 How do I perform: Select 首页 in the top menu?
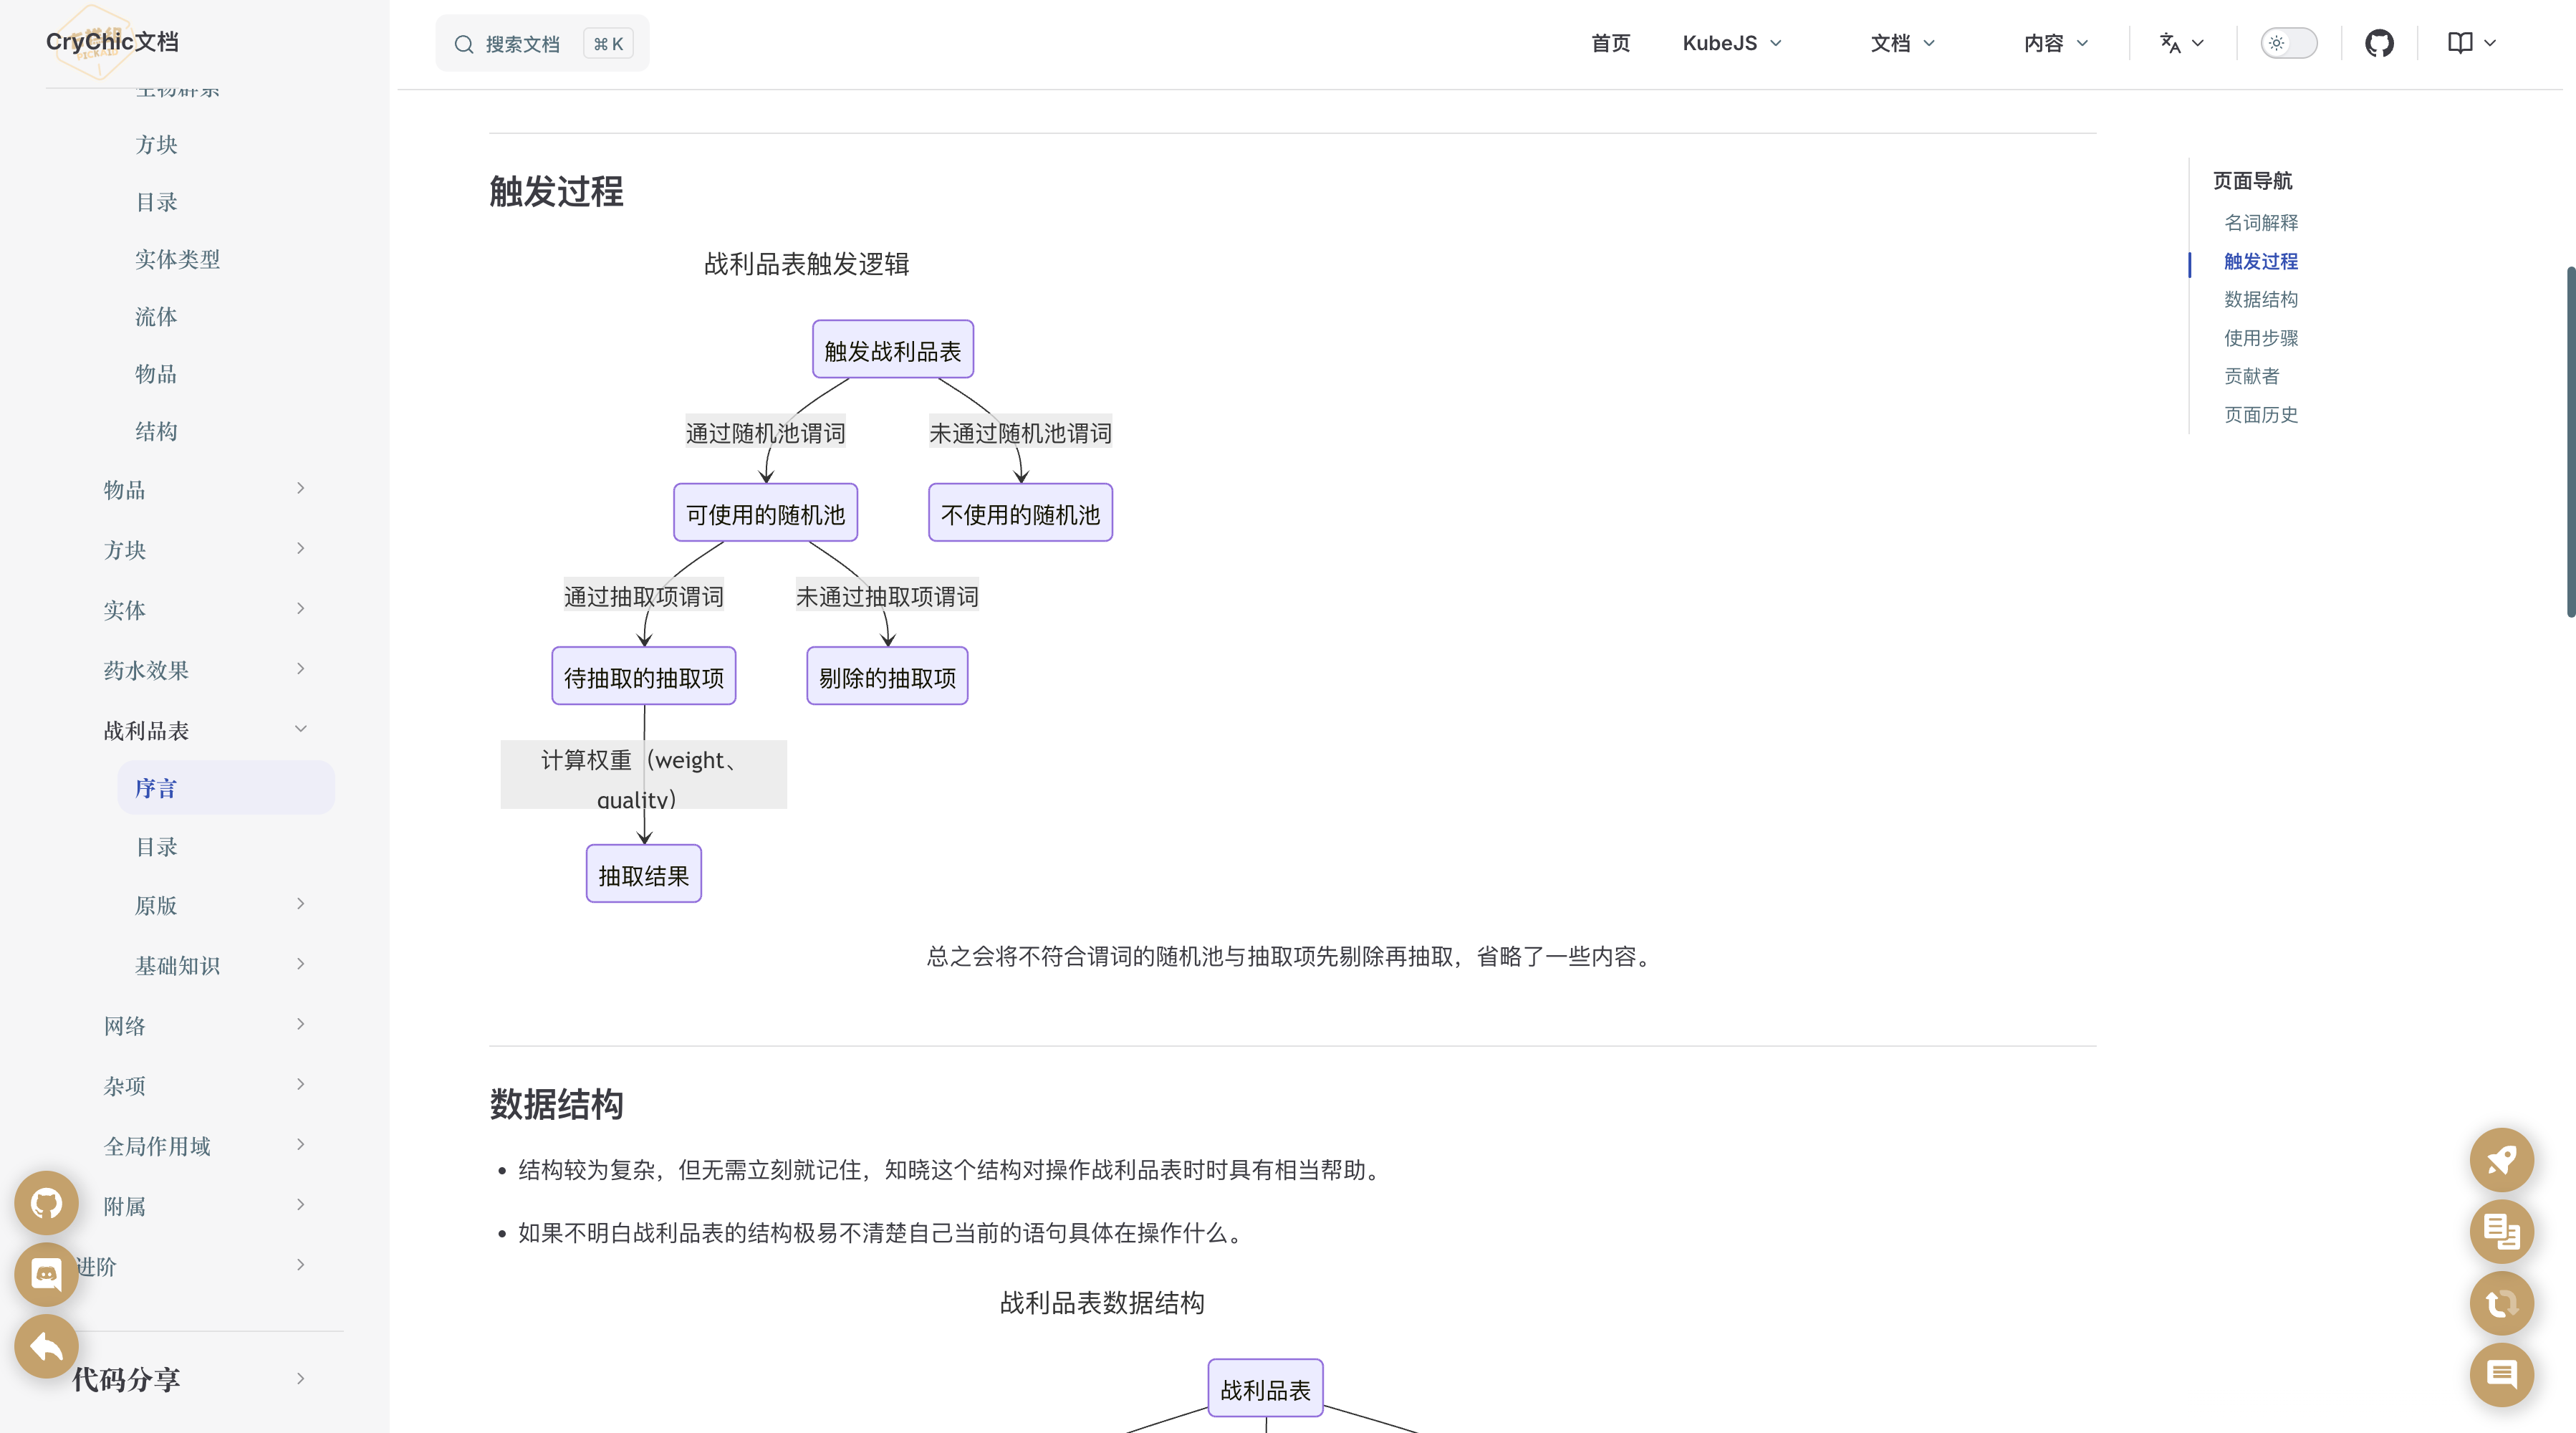pos(1610,43)
